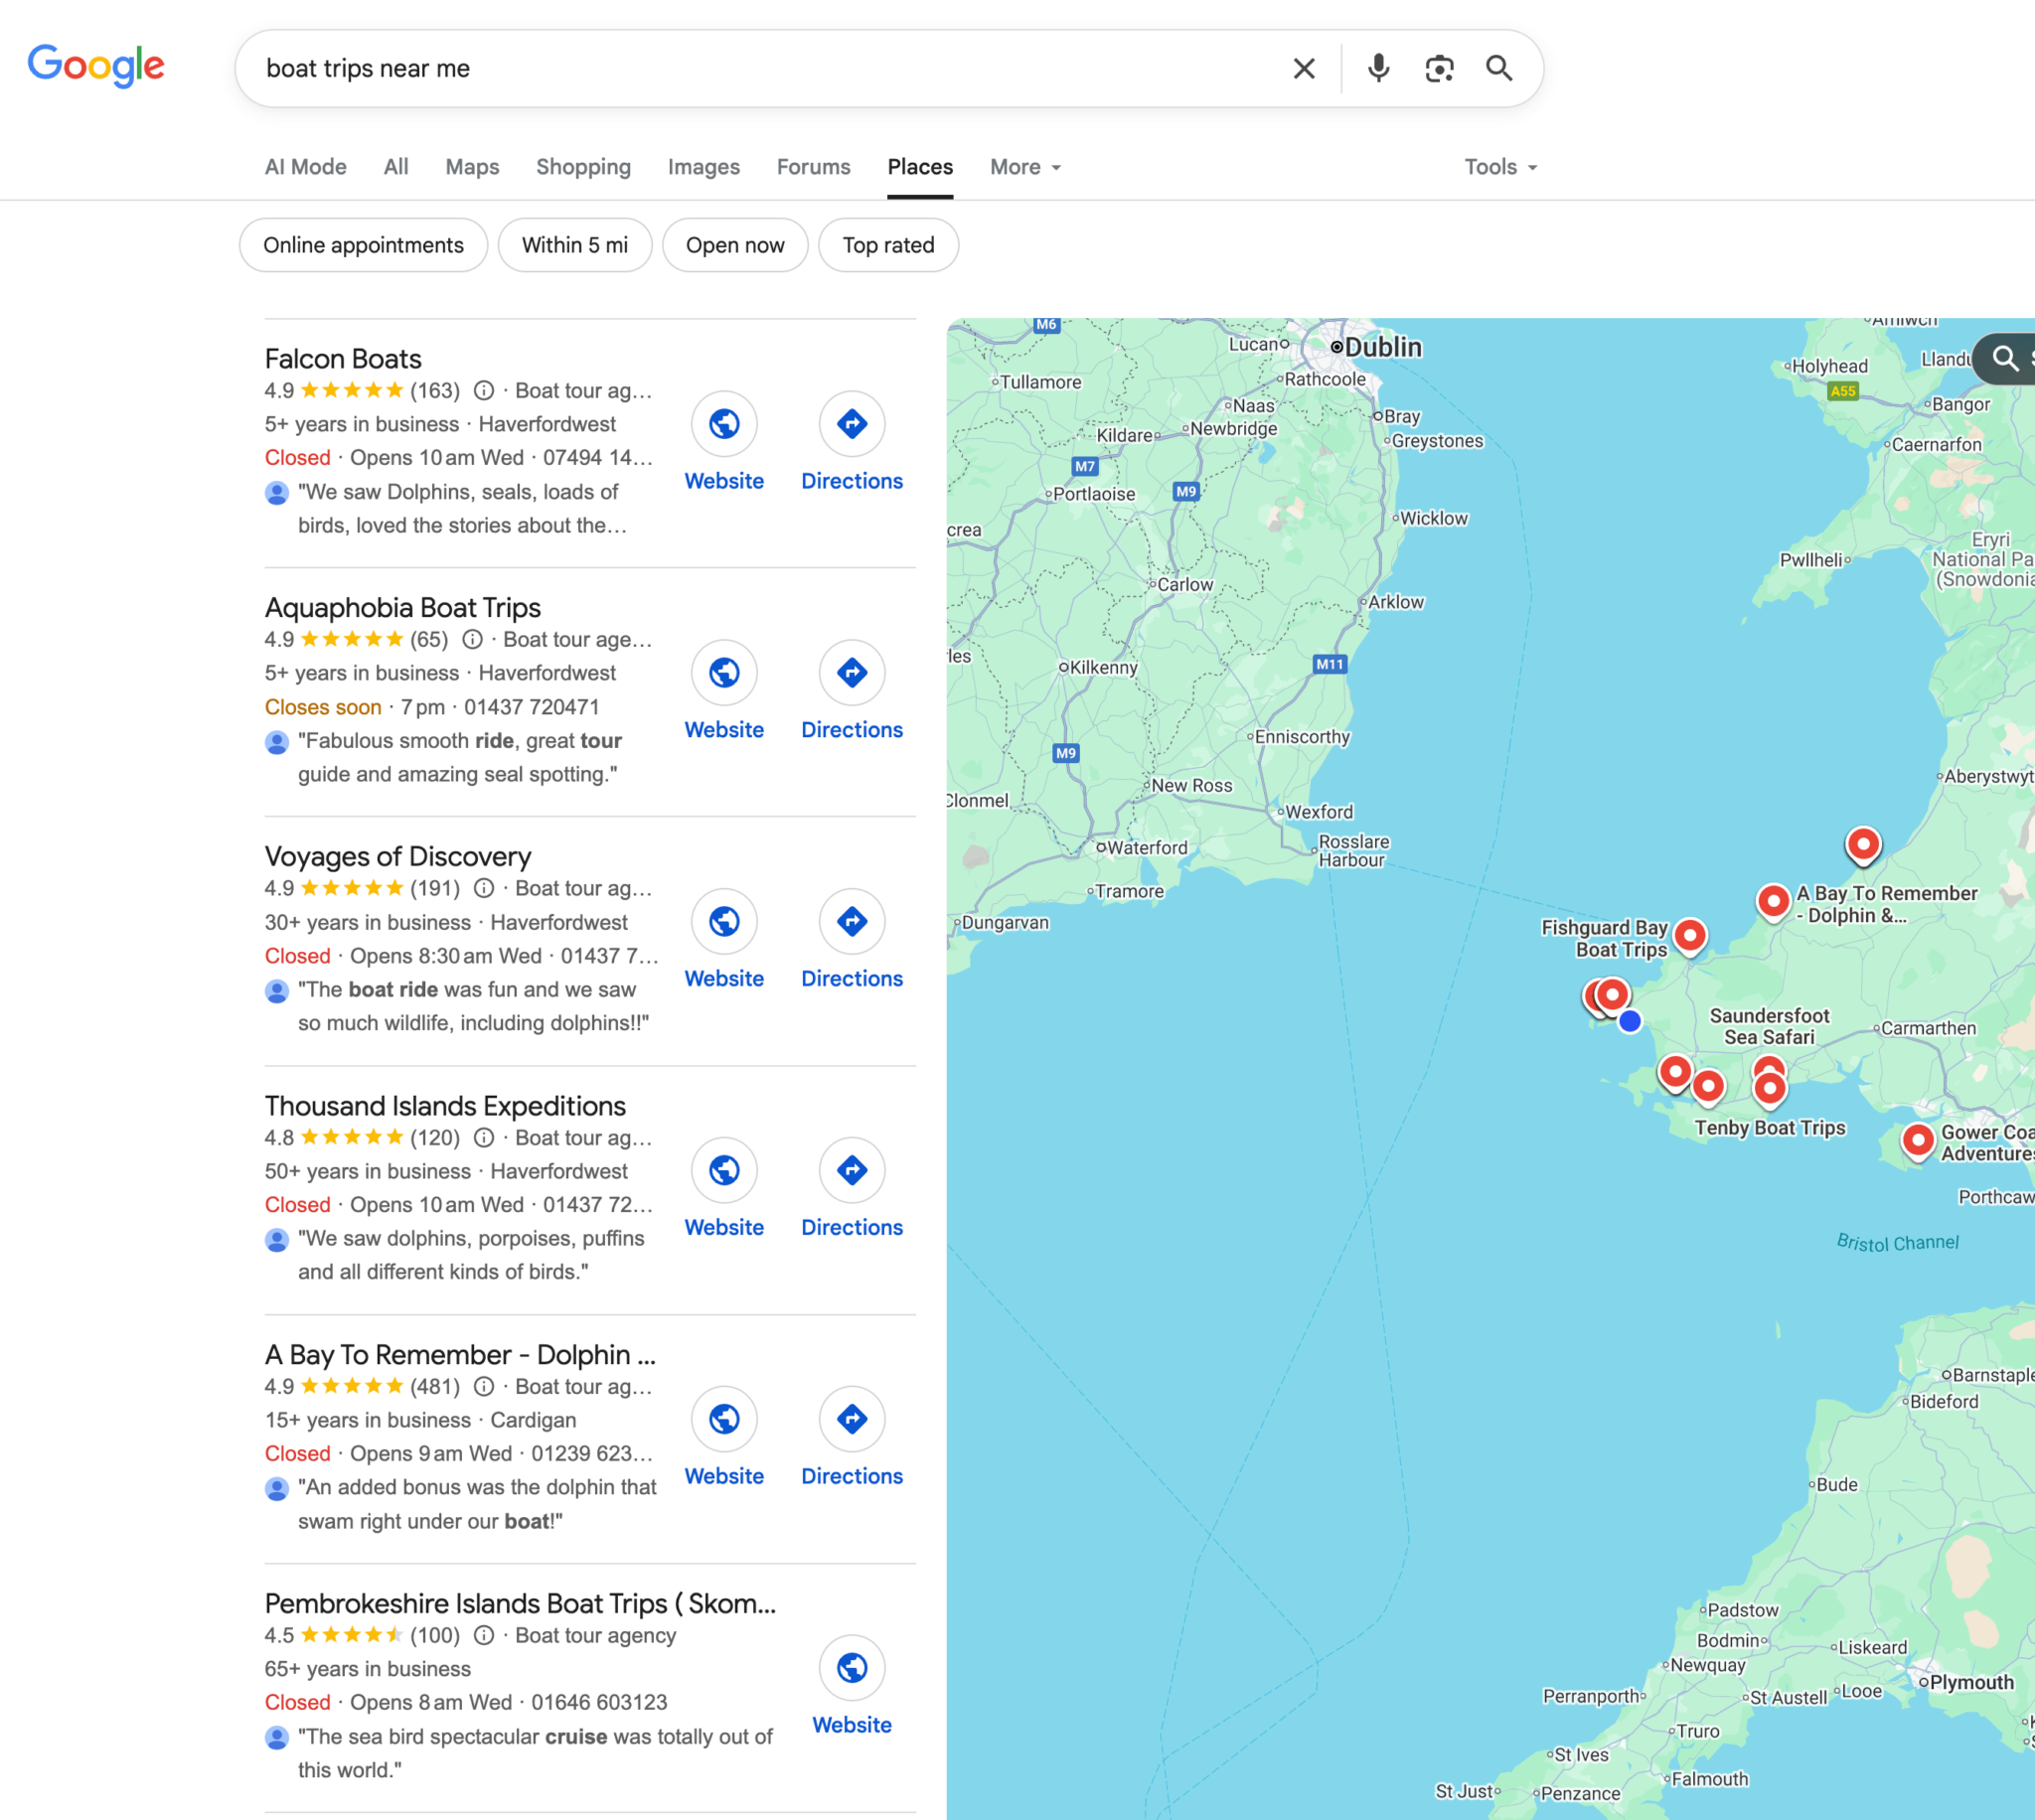Open Voyages of Discovery website icon
2035x1820 pixels.
click(723, 922)
